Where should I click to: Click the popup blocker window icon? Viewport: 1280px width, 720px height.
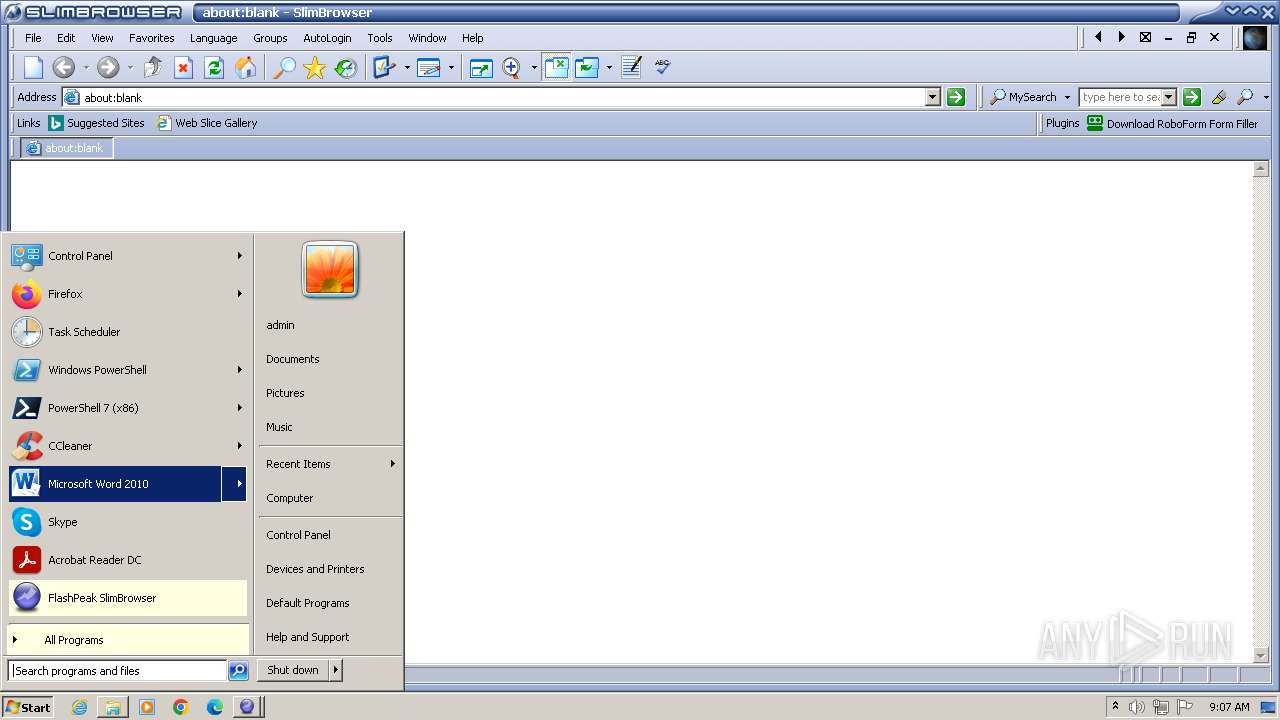click(556, 67)
